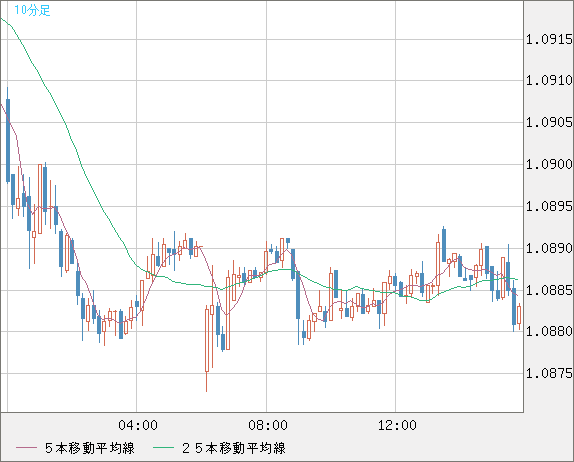Click the purple 5-period moving average legend line
Viewport: 574px width, 462px height.
(x=26, y=448)
